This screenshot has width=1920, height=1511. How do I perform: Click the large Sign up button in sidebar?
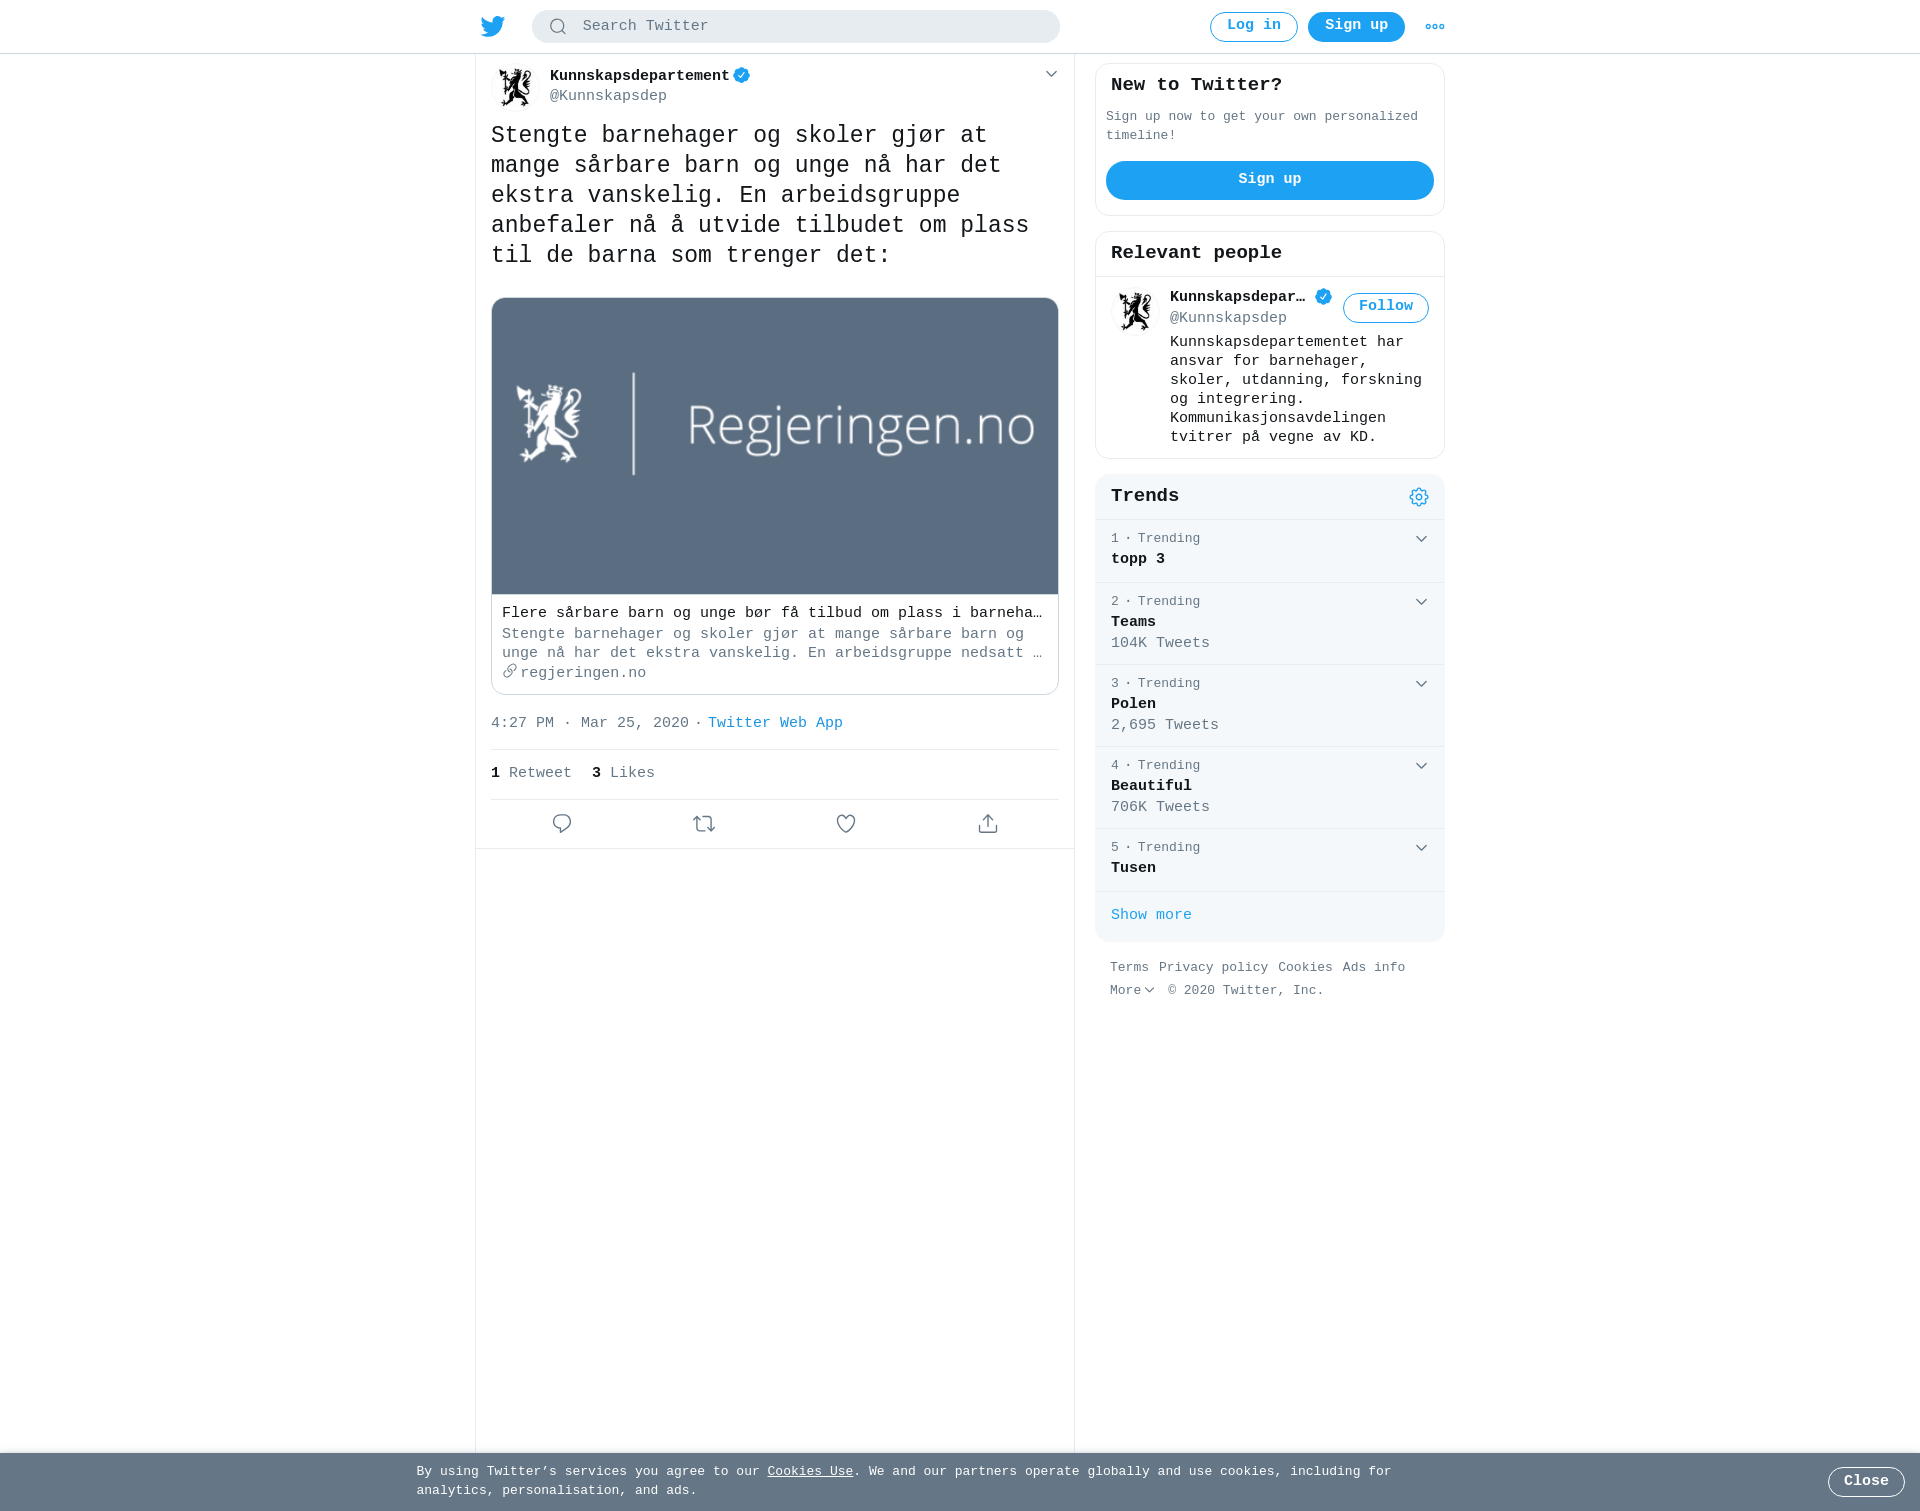coord(1270,180)
